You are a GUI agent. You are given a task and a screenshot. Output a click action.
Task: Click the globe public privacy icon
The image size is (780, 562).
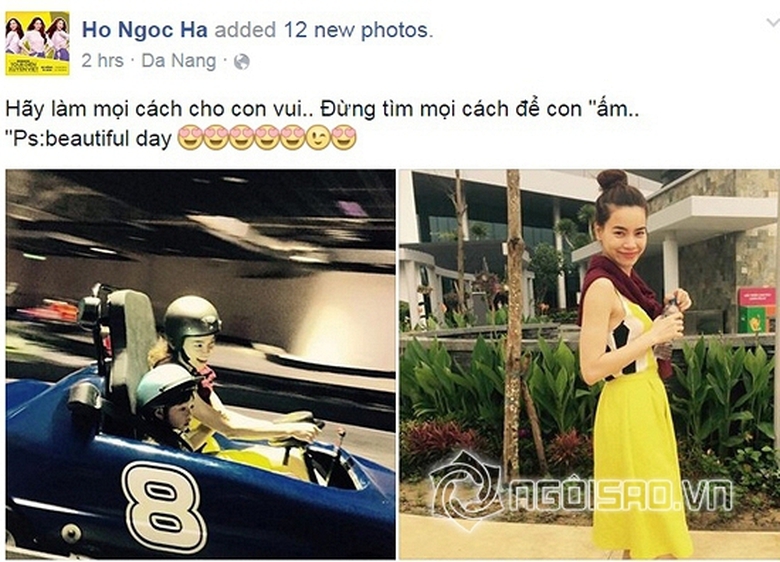(242, 62)
